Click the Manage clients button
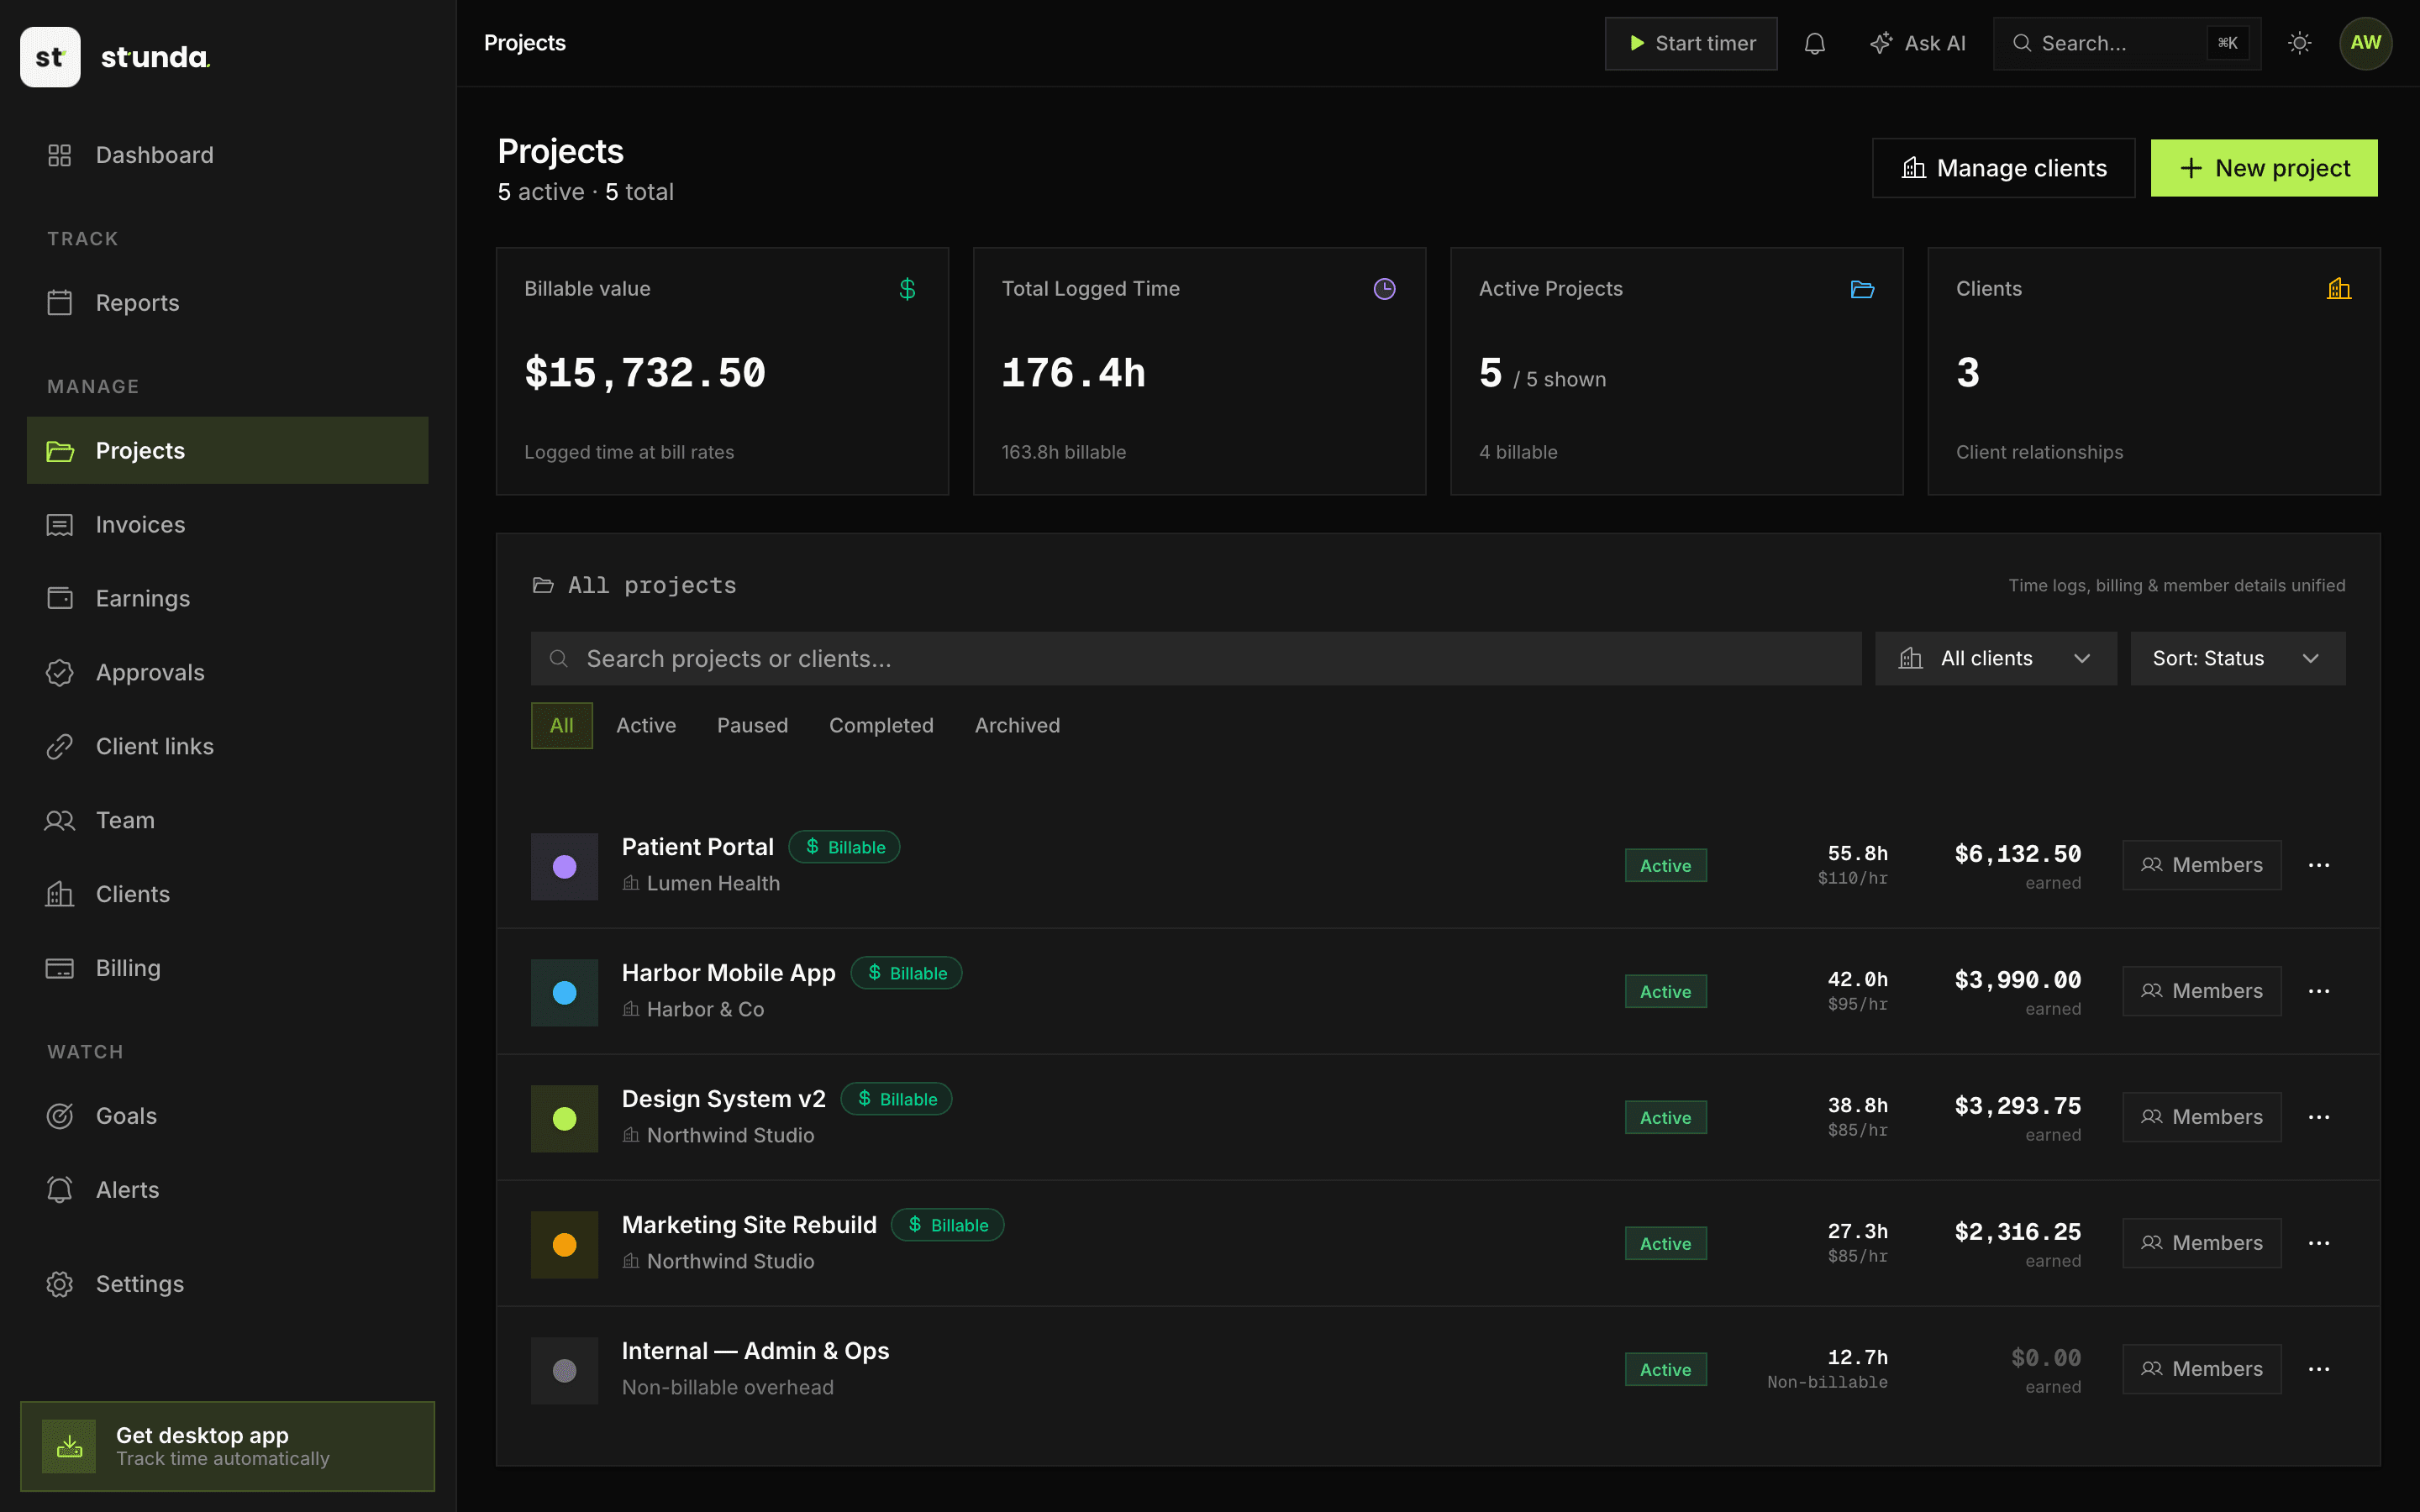Viewport: 2420px width, 1512px height. pos(2003,168)
